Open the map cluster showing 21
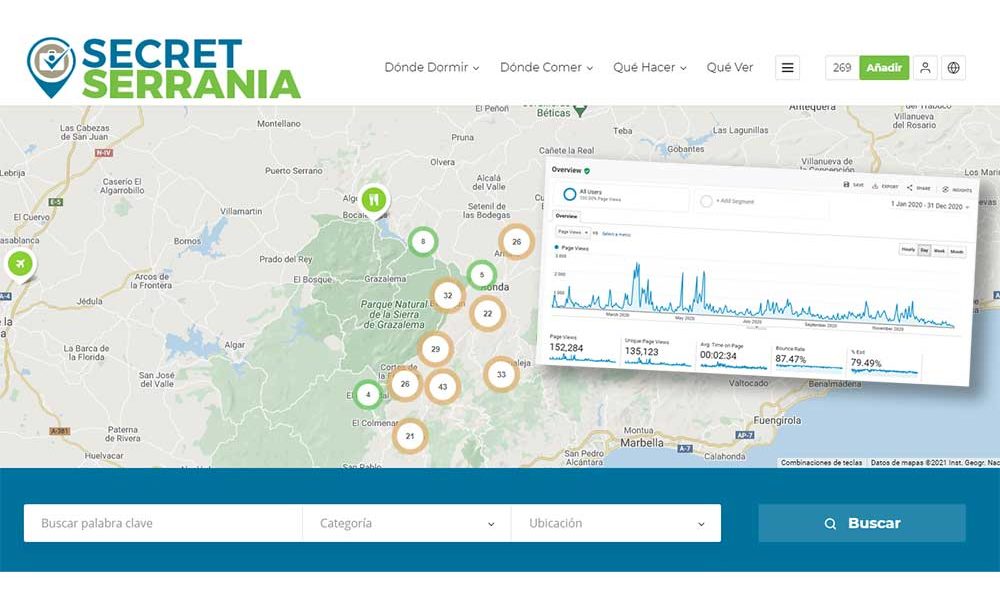The image size is (1000, 600). [x=409, y=436]
